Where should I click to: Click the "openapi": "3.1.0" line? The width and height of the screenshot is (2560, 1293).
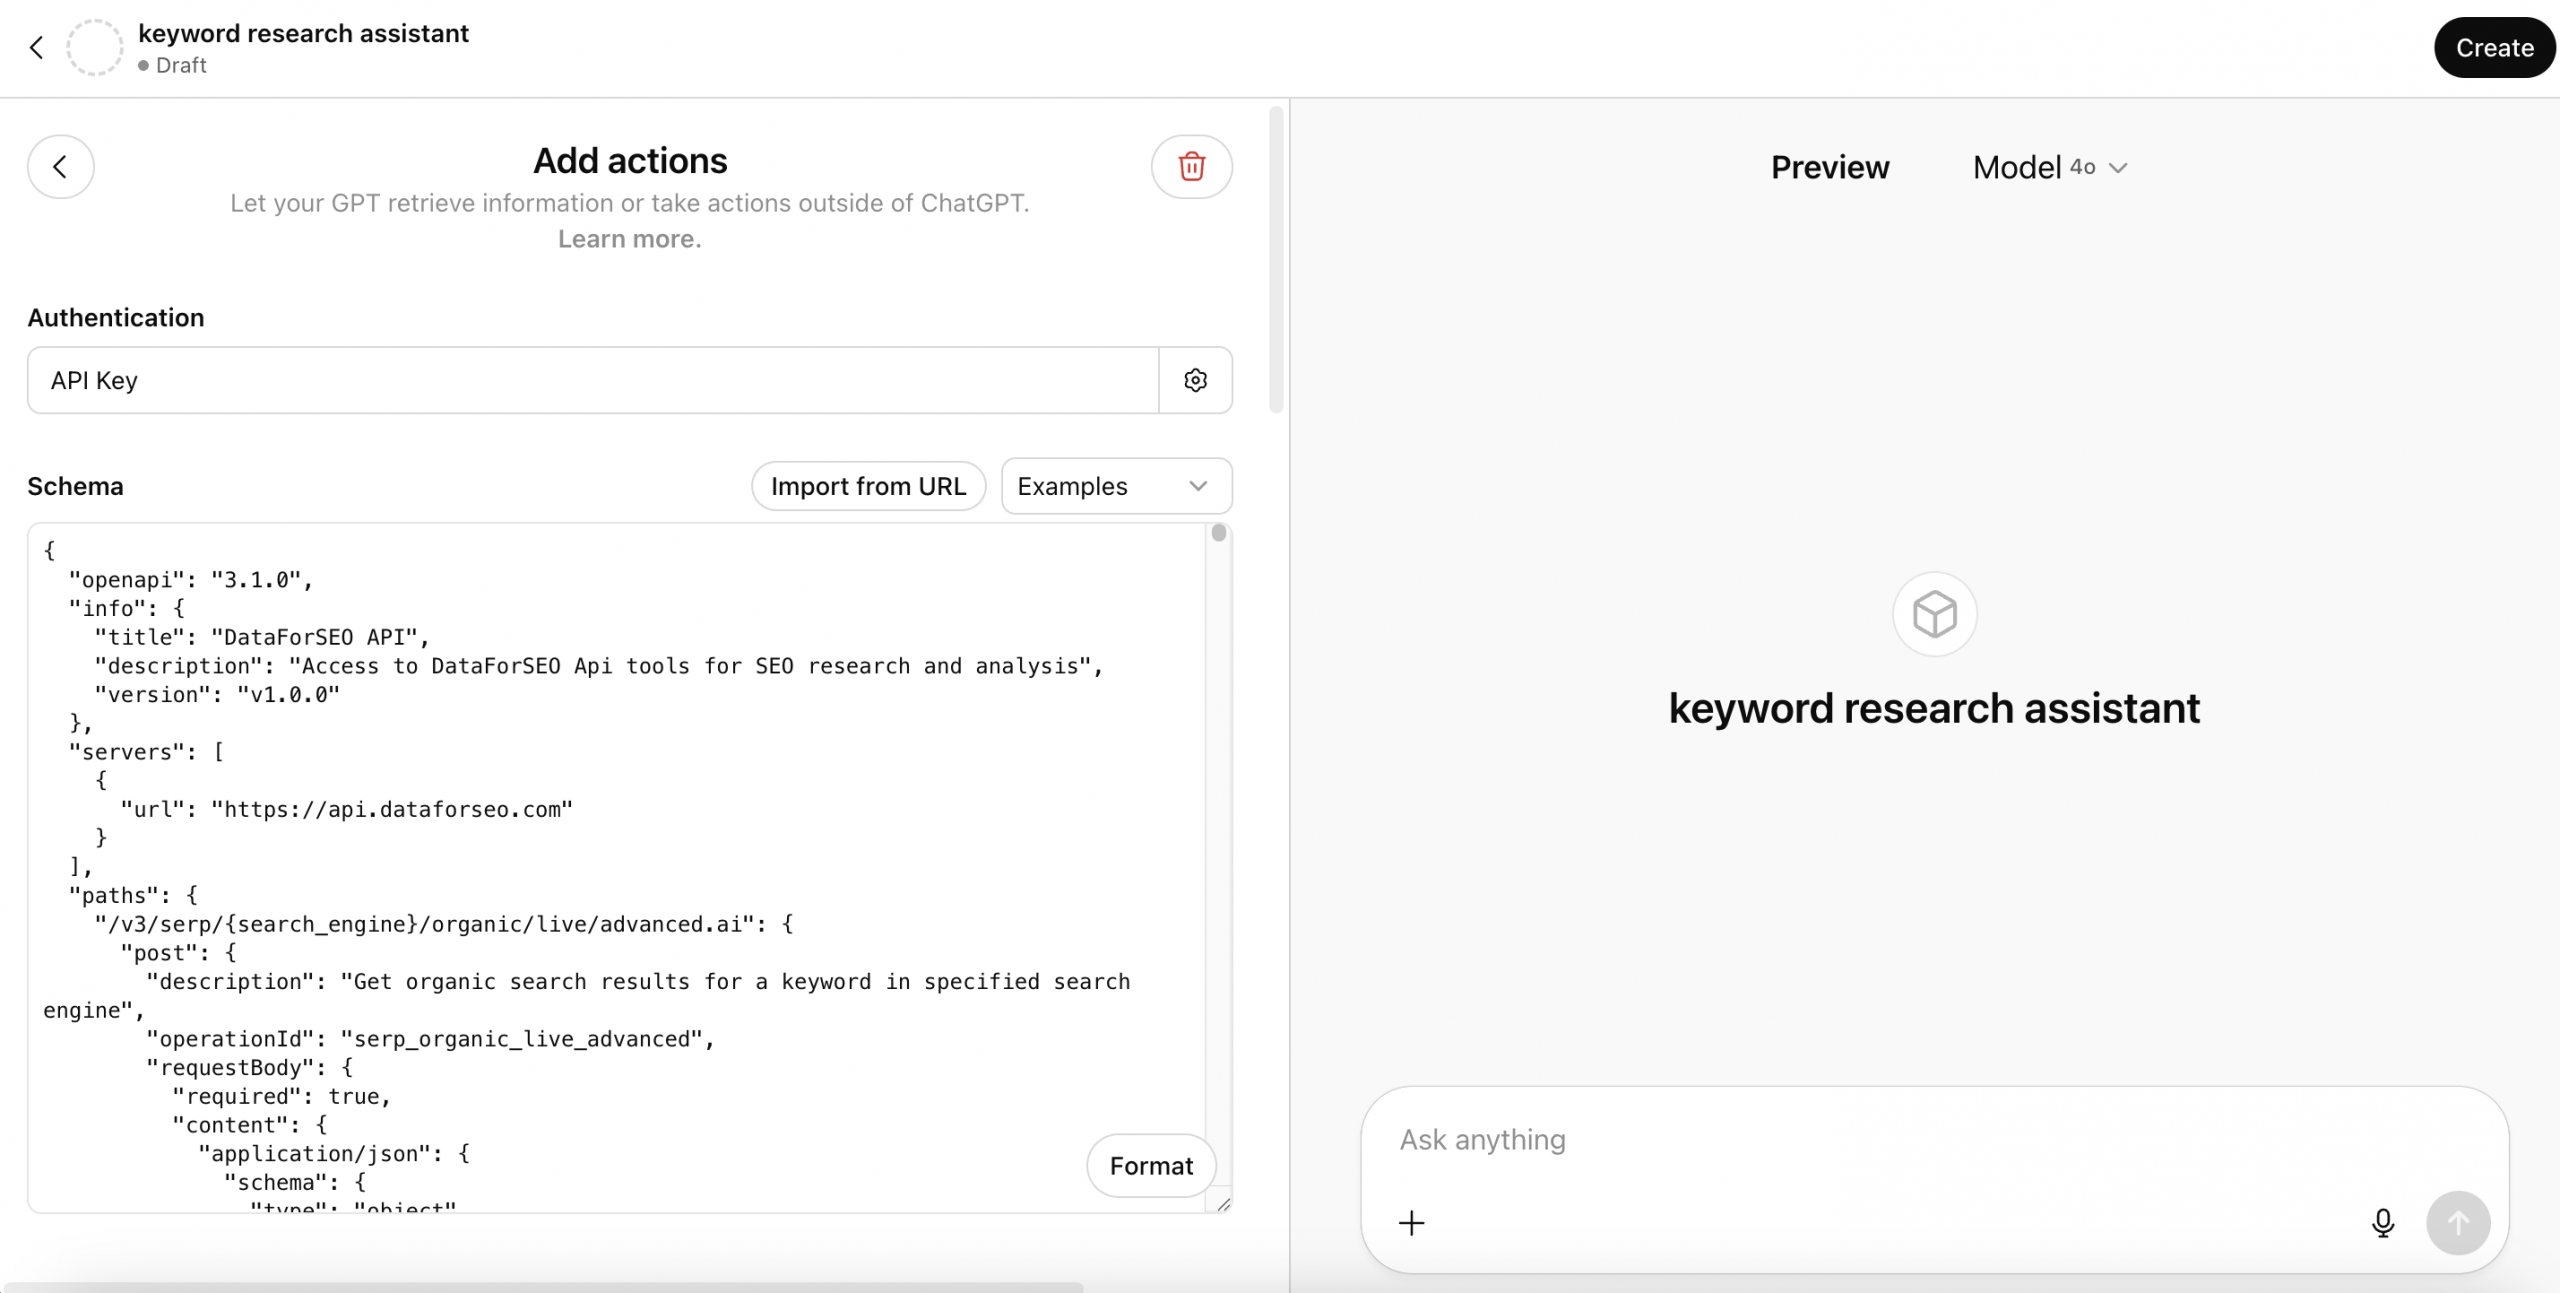tap(190, 580)
